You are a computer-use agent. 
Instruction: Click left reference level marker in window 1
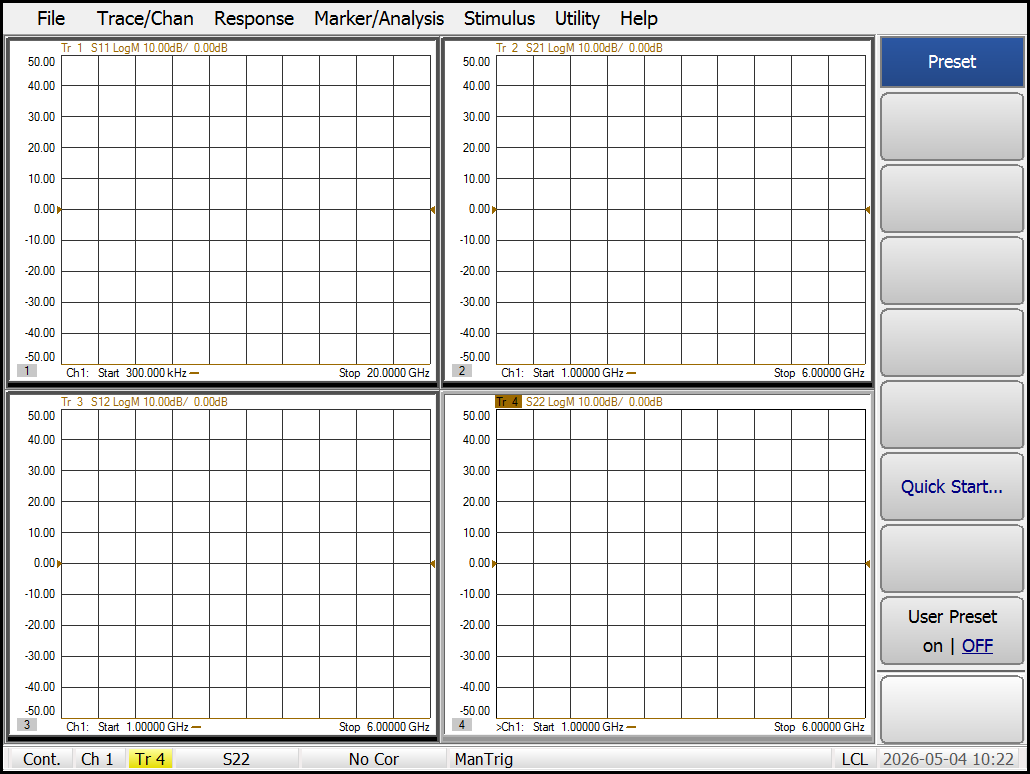[59, 210]
